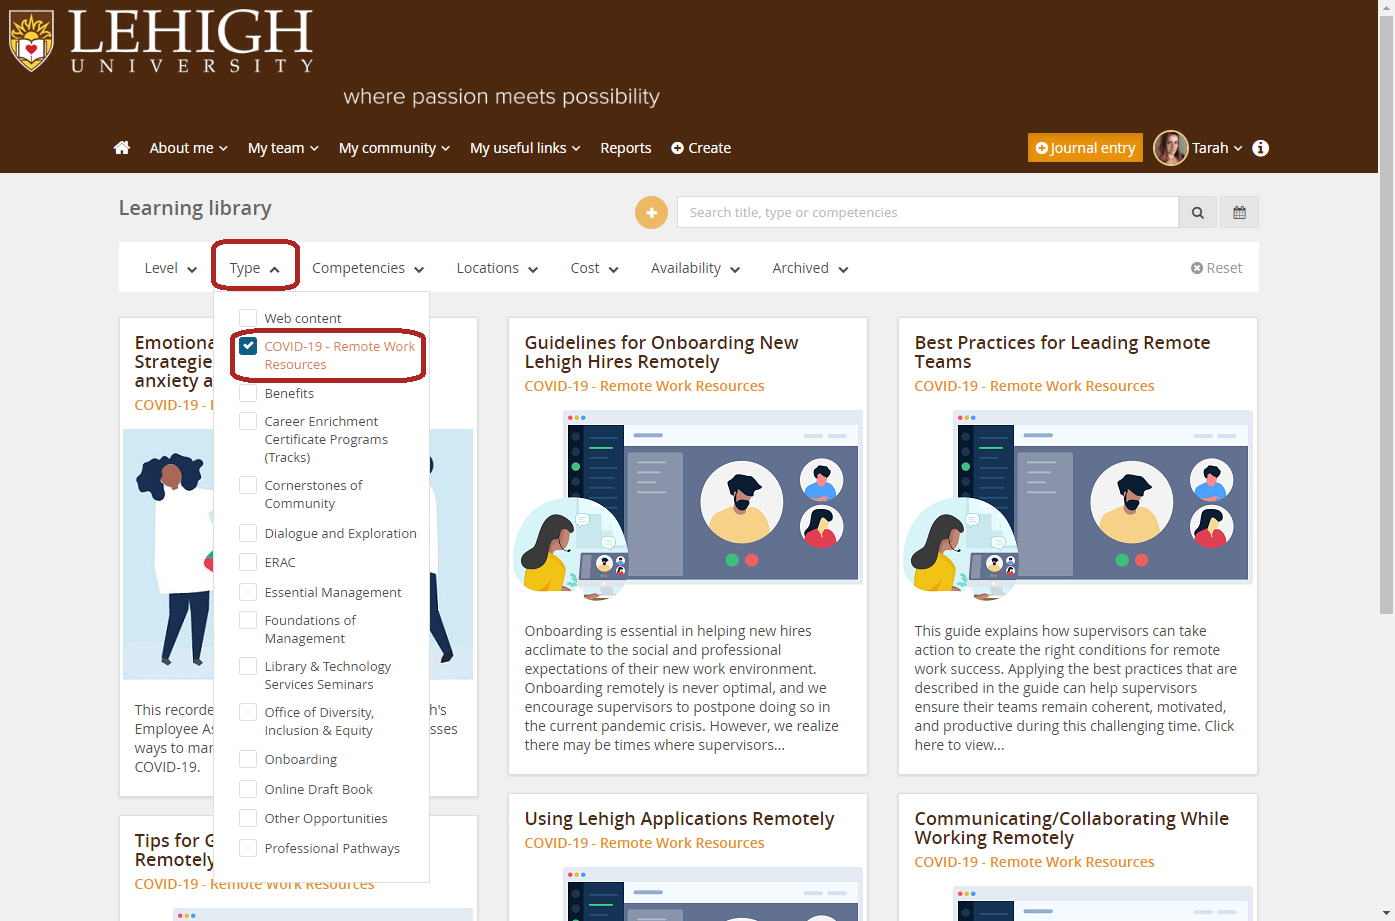This screenshot has width=1395, height=921.
Task: Expand the Availability filter dropdown
Action: [695, 268]
